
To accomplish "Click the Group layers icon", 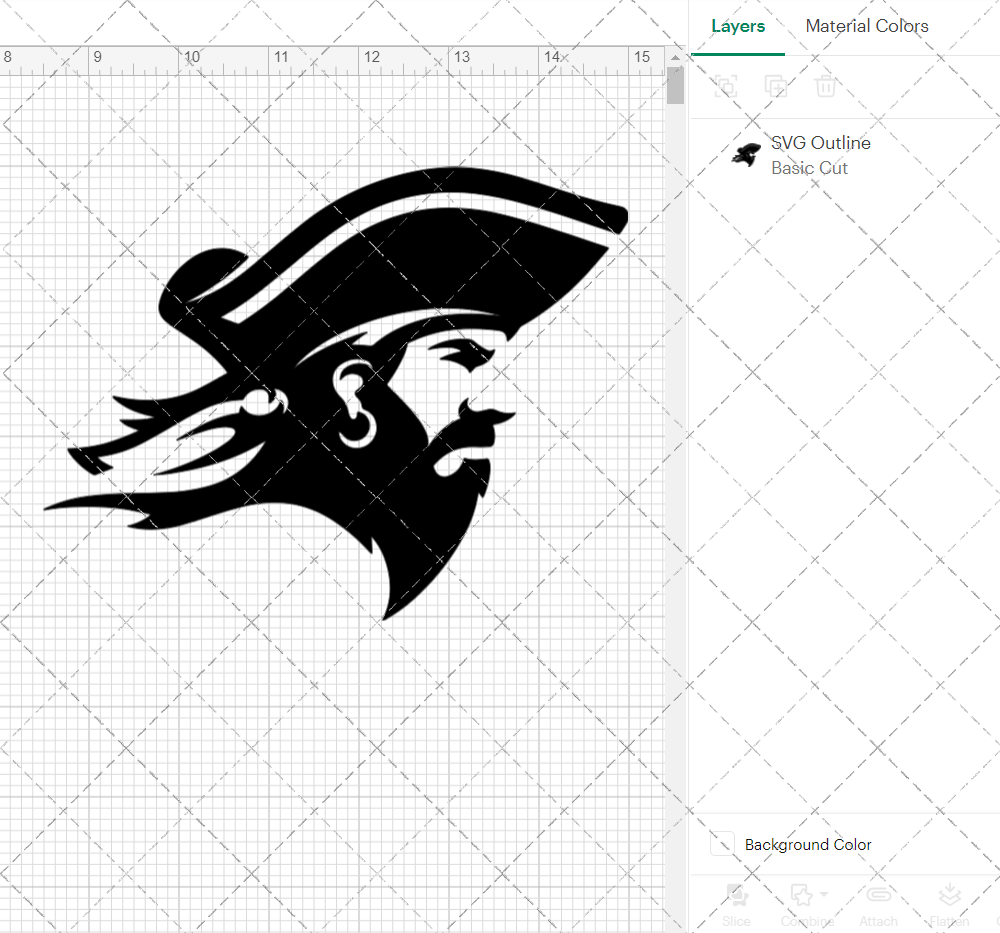I will pos(726,86).
